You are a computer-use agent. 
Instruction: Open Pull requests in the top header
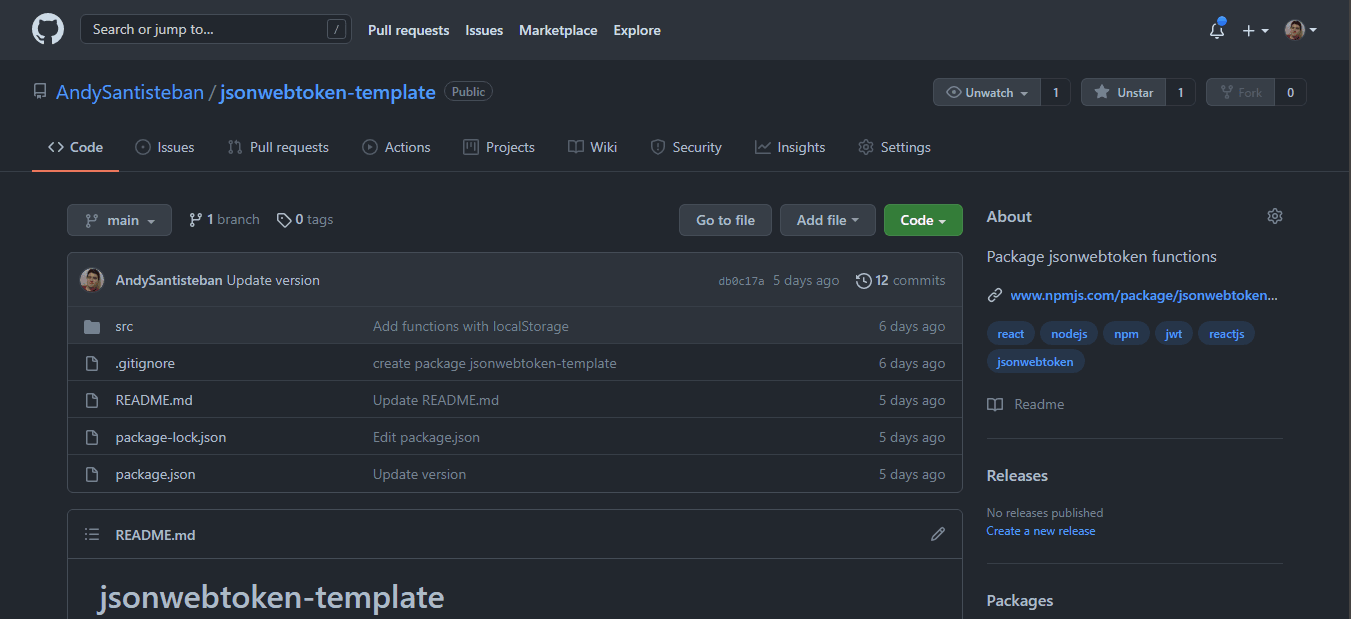point(408,30)
